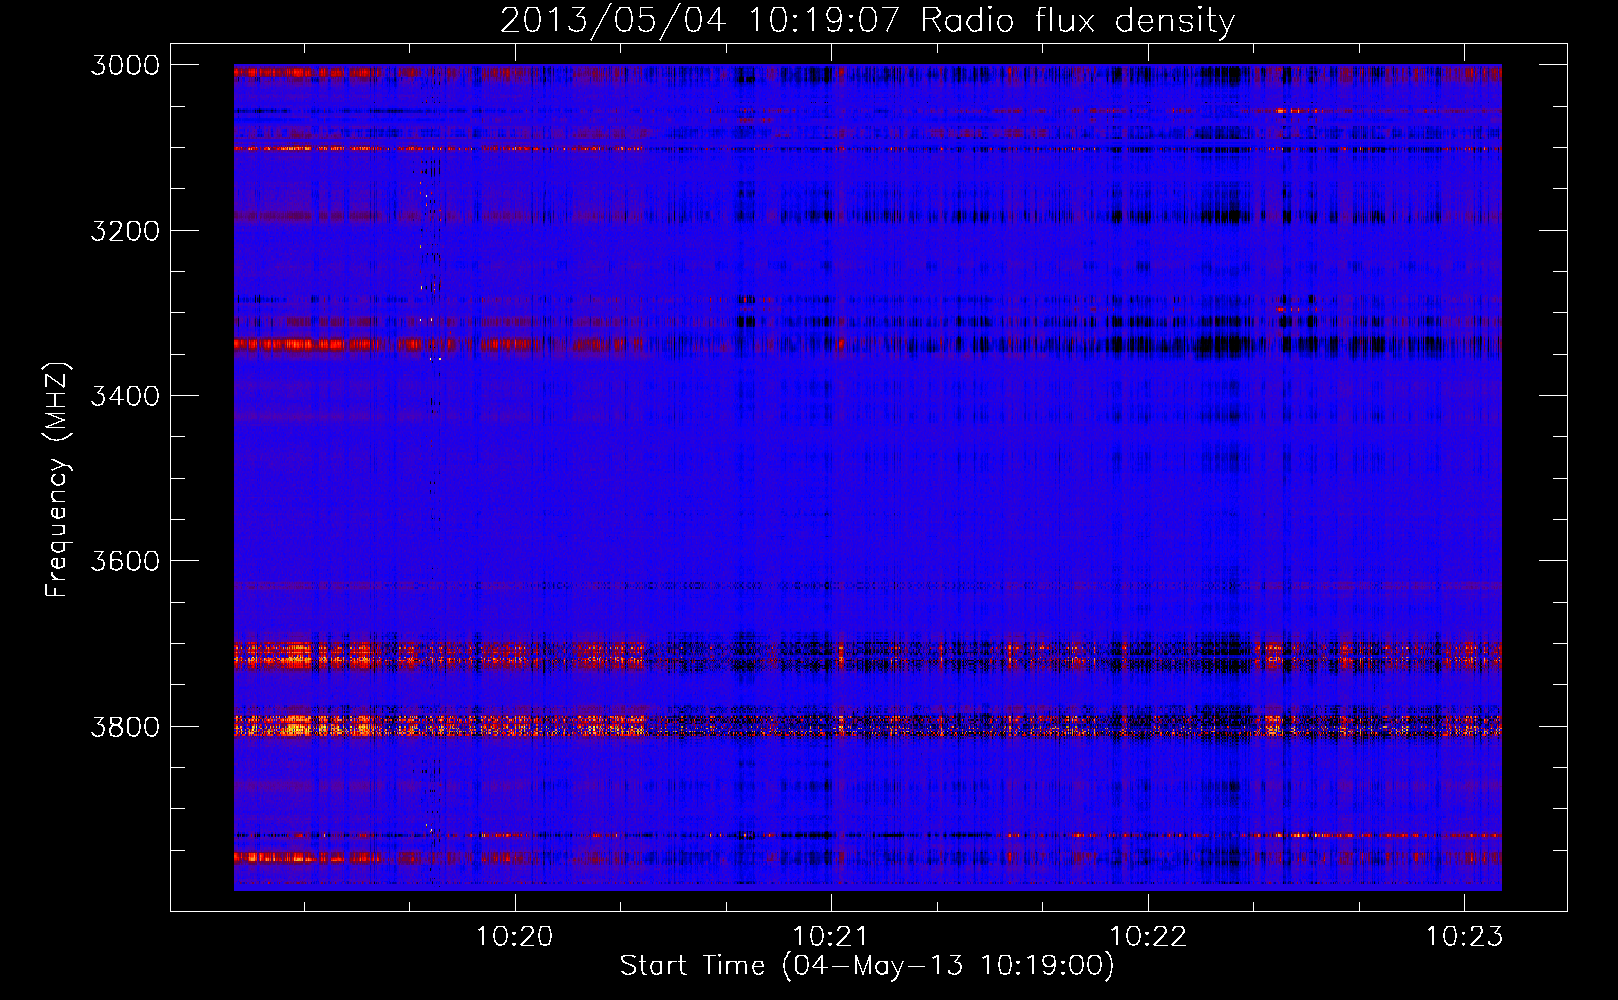Image resolution: width=1618 pixels, height=1000 pixels.
Task: Click the 3800 frequency tick label
Action: point(125,726)
